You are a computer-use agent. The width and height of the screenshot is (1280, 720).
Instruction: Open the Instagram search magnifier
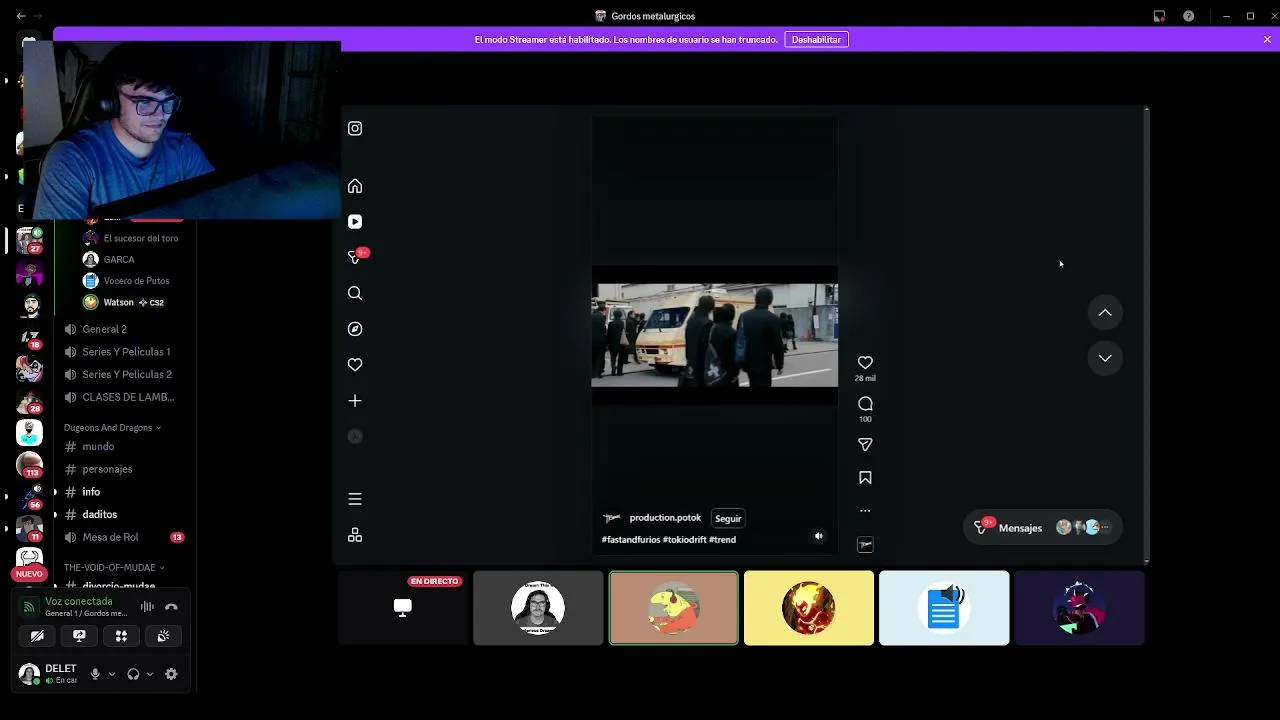(355, 293)
